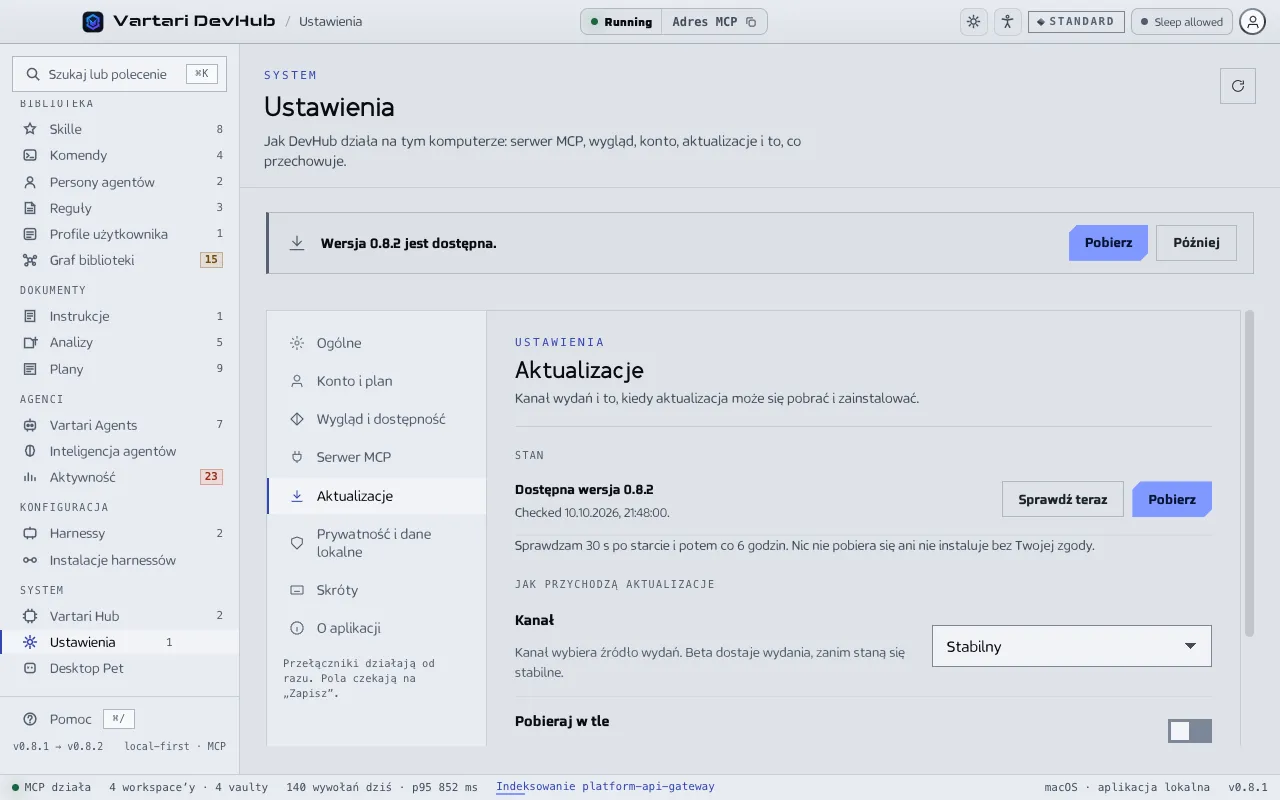Open Desktop Pet

[120, 668]
